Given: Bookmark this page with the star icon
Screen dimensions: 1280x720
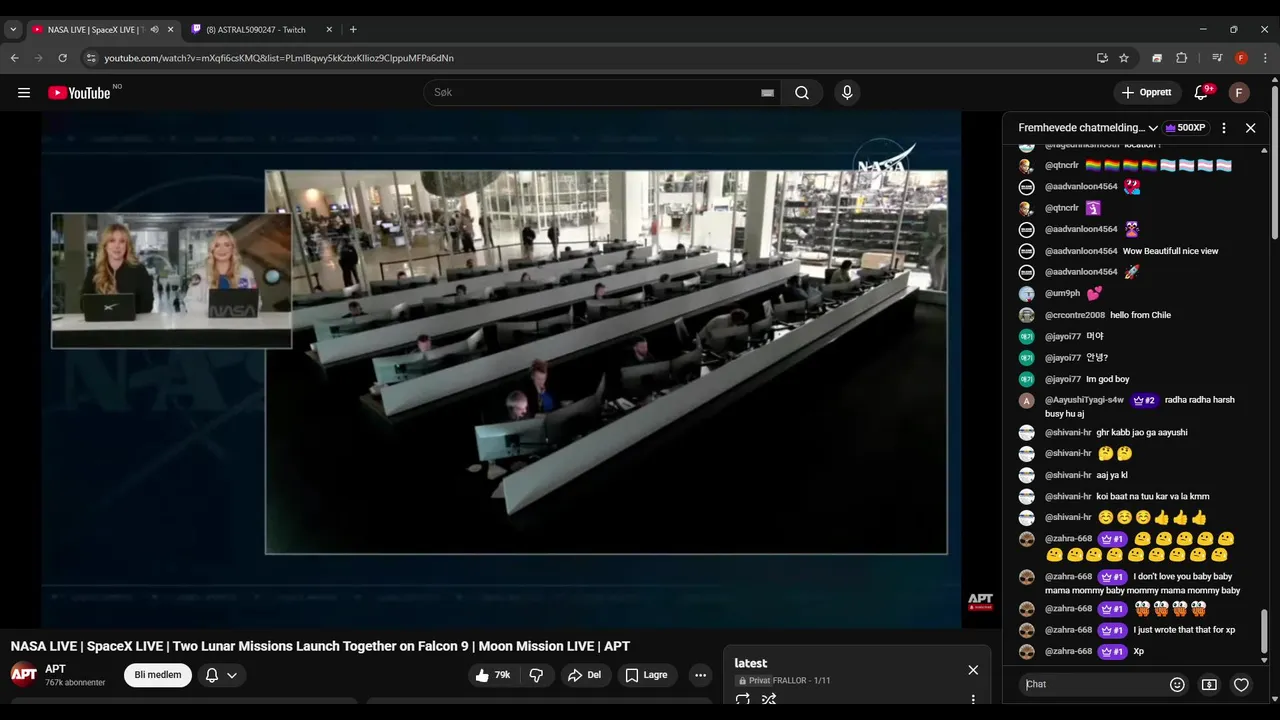Looking at the screenshot, I should pyautogui.click(x=1124, y=58).
